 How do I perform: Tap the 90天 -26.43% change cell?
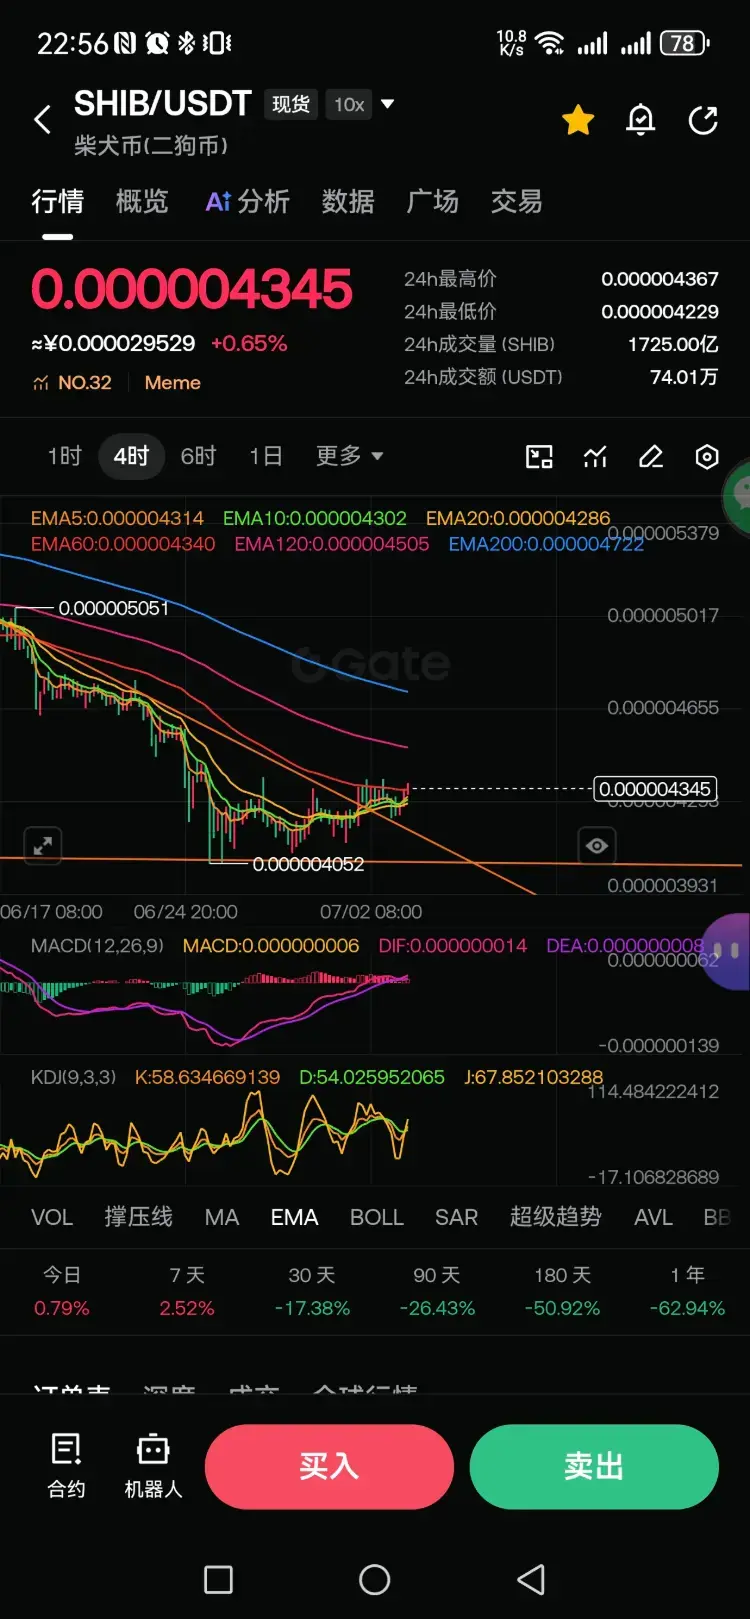click(437, 1291)
